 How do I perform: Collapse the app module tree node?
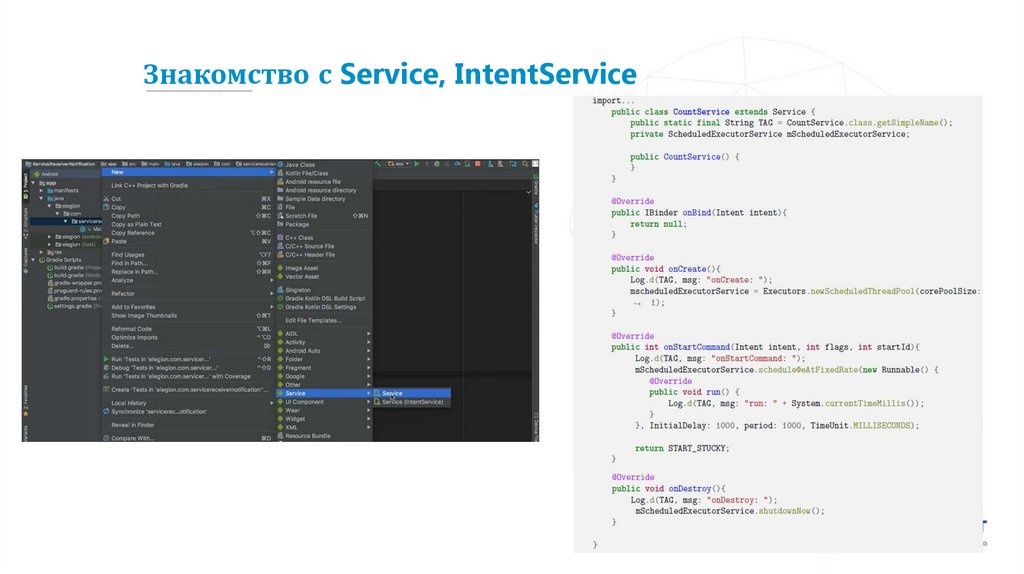click(x=36, y=182)
